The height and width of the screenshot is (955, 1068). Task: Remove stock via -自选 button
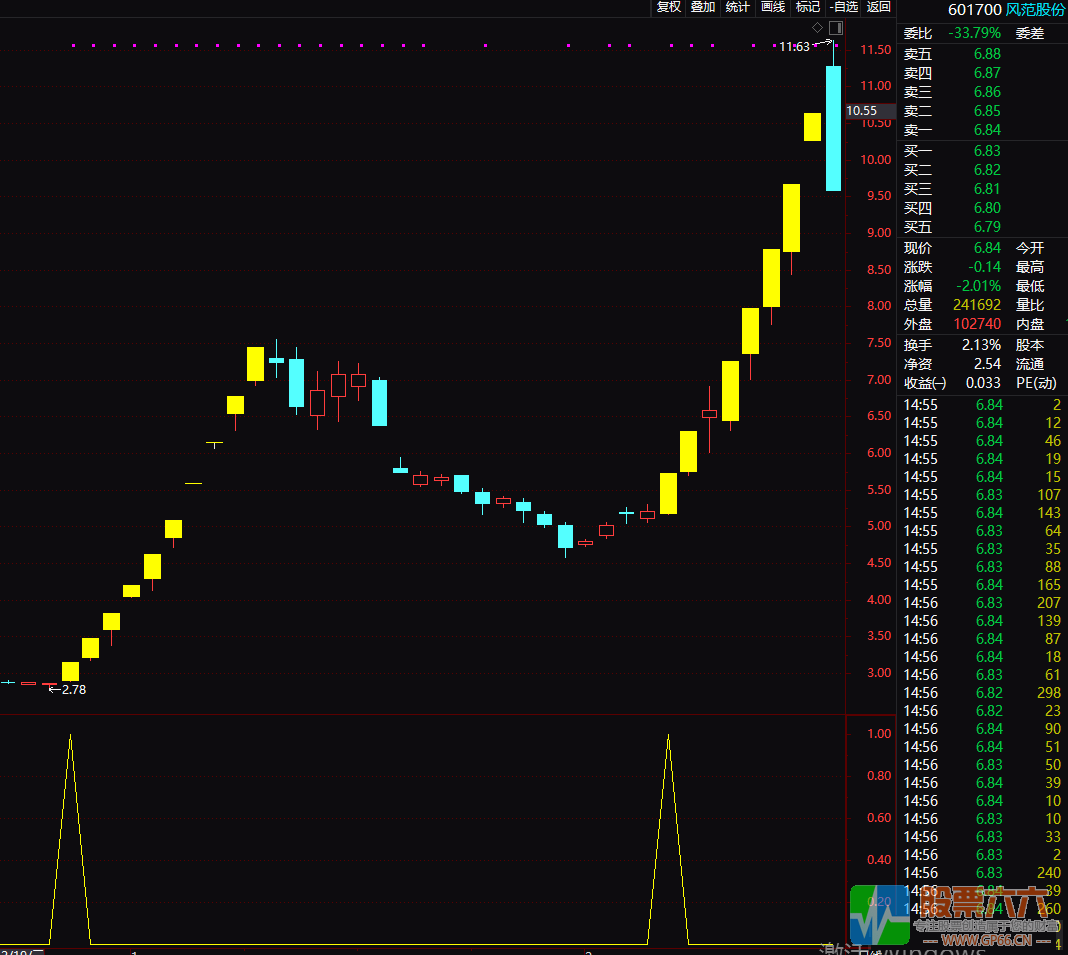(x=843, y=7)
